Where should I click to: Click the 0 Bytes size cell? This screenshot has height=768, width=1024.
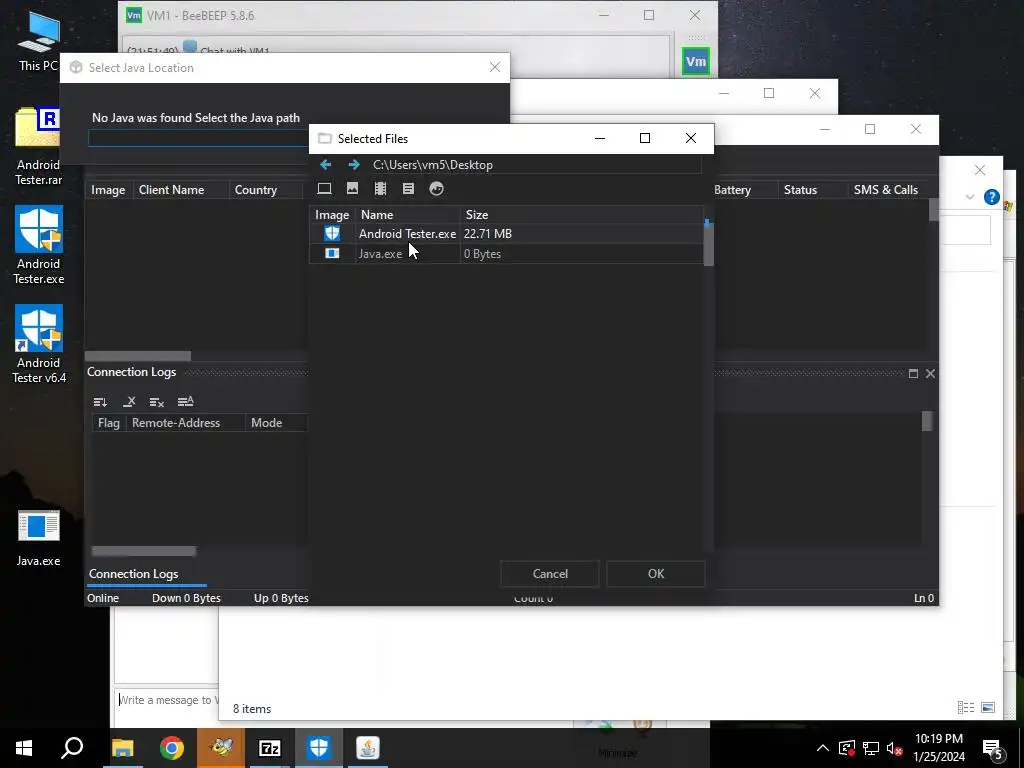pos(482,254)
